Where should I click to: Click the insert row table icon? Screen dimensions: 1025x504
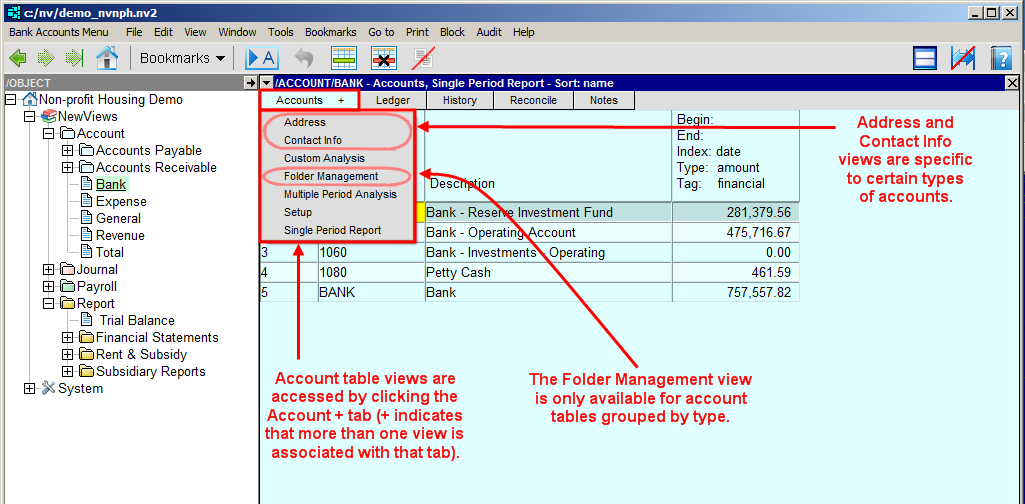[344, 58]
